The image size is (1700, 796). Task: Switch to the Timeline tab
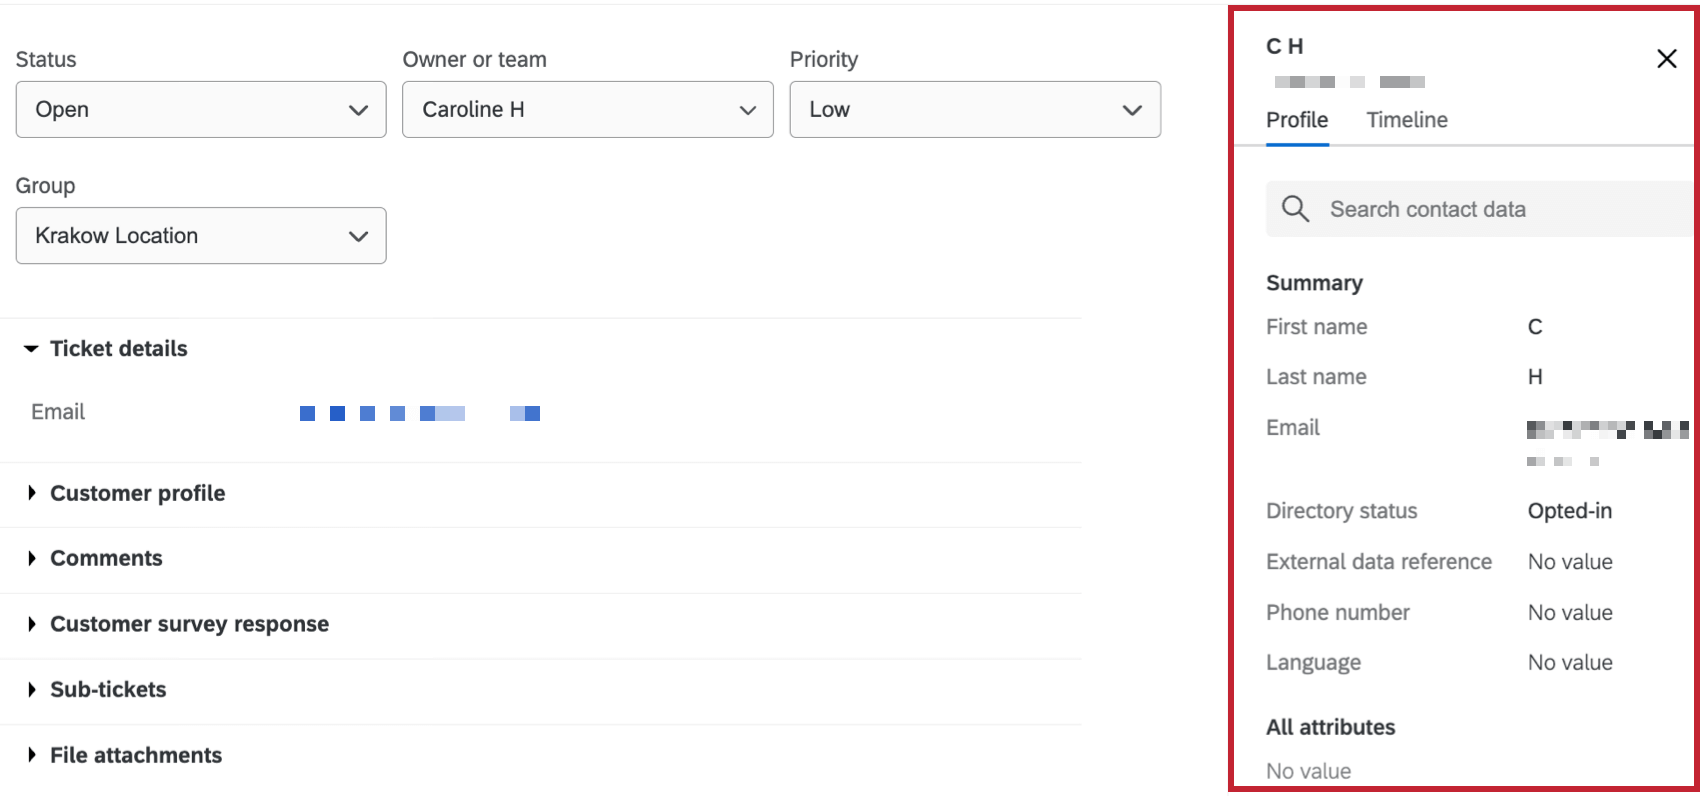(x=1407, y=120)
